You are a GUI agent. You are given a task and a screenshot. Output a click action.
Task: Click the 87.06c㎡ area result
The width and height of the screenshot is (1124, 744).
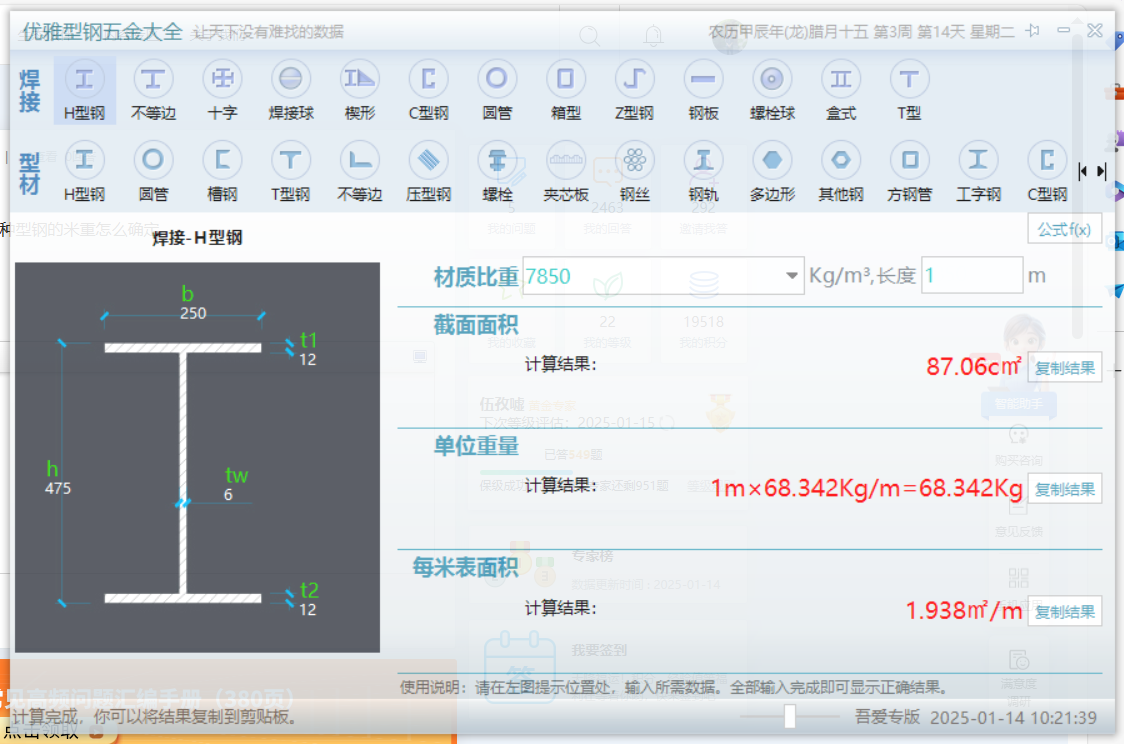click(x=973, y=366)
